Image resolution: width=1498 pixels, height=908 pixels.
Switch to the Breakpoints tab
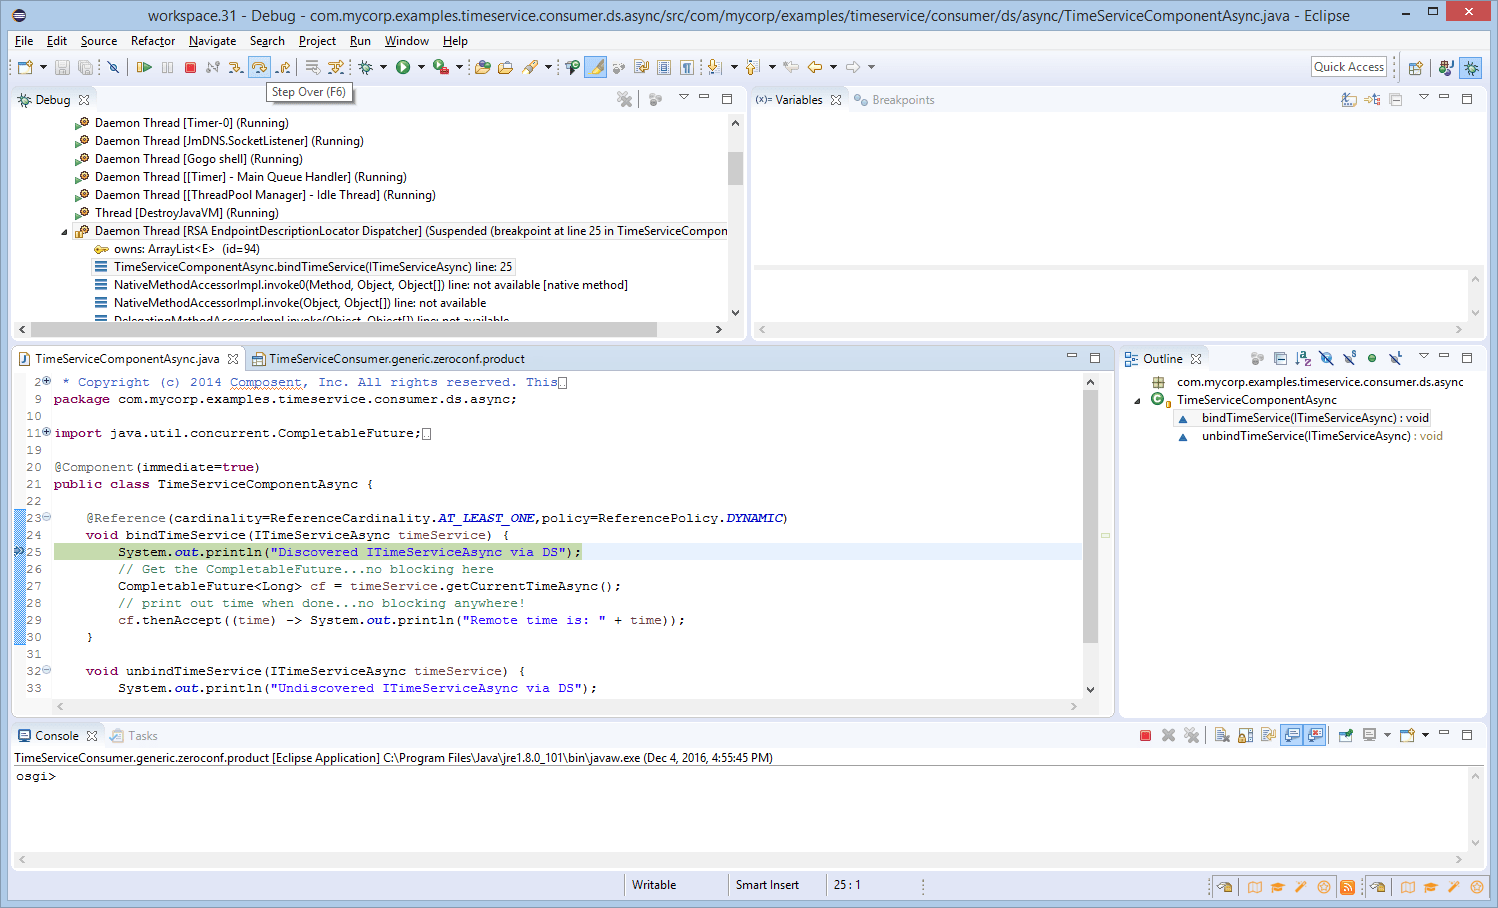point(894,100)
